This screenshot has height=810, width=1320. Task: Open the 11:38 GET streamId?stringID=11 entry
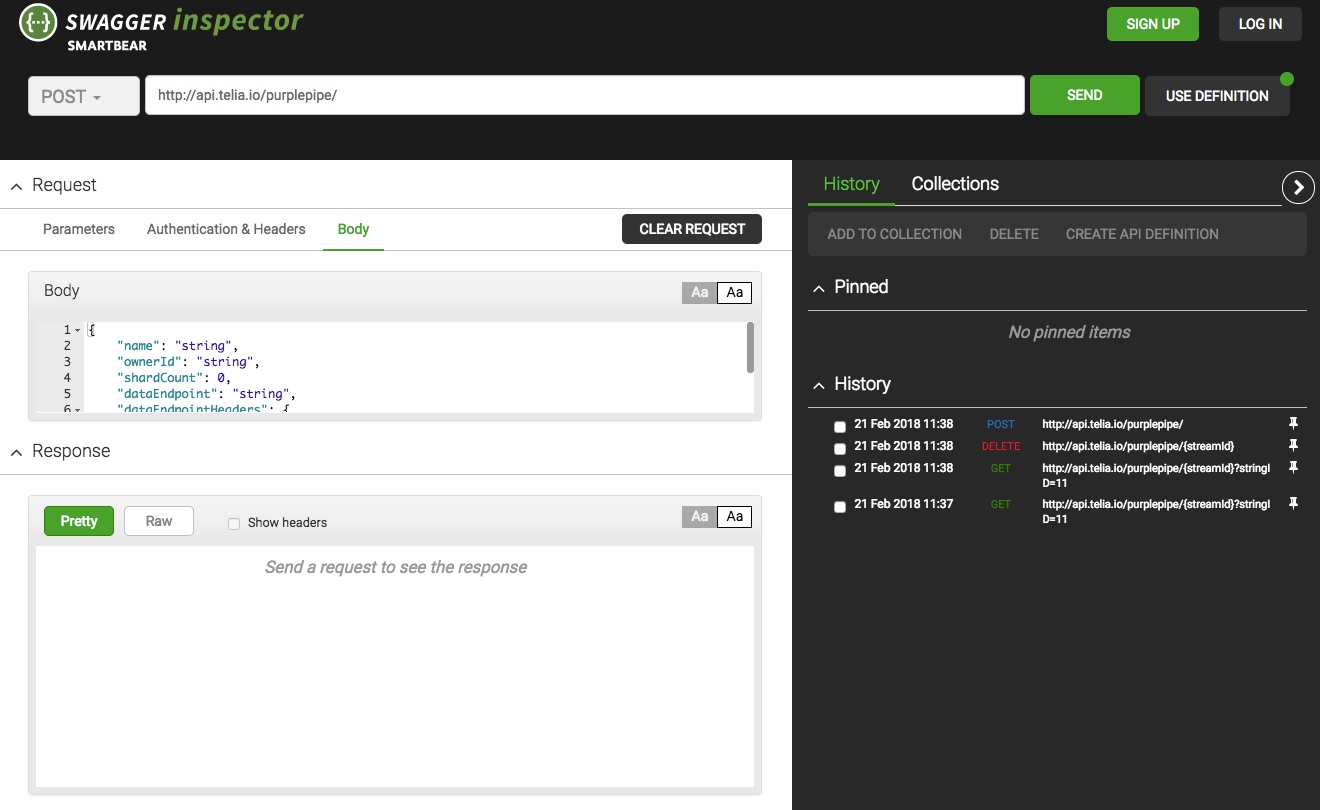pos(1156,475)
